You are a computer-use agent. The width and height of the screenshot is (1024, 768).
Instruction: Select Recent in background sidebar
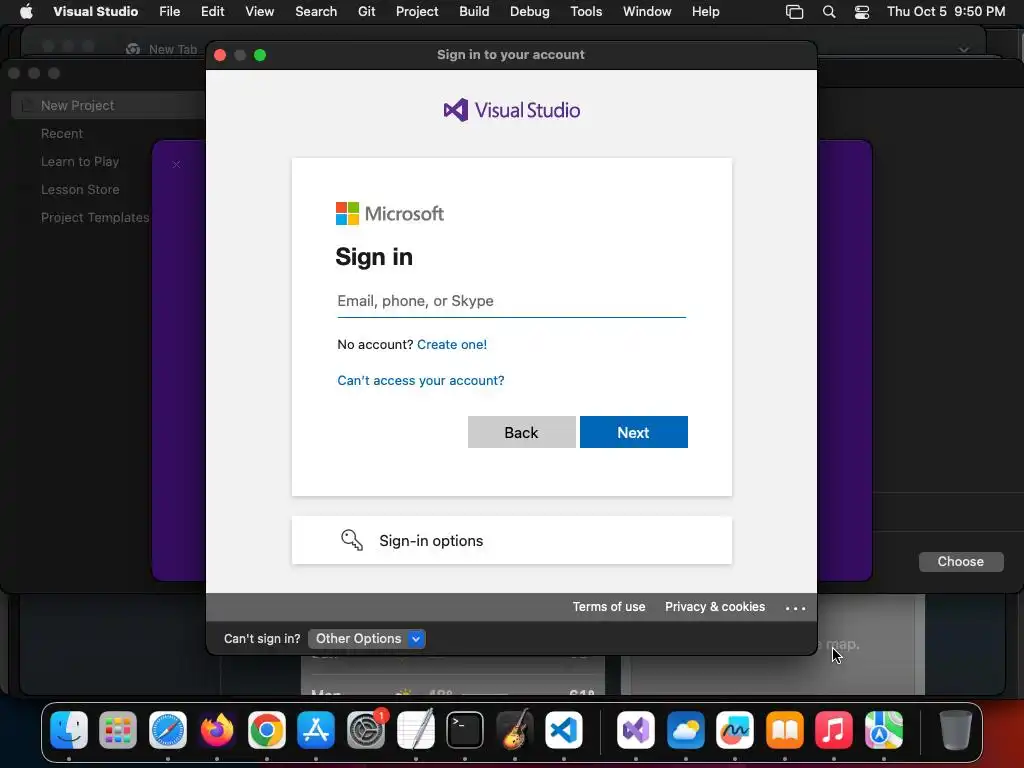[62, 133]
